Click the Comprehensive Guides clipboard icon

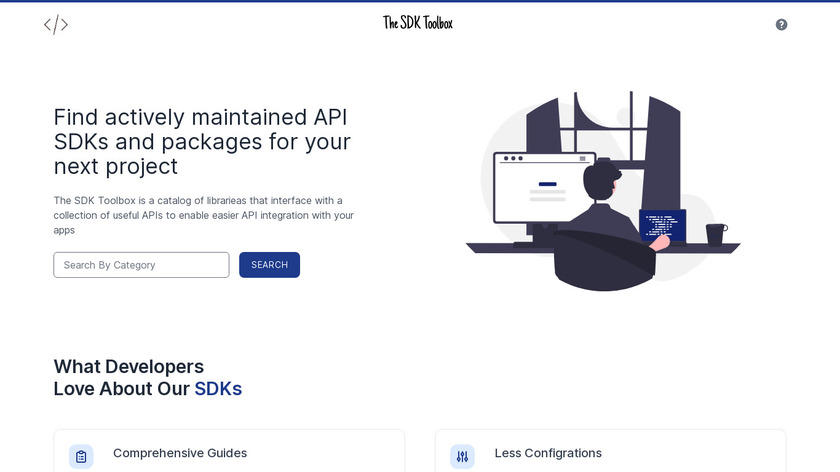(81, 456)
